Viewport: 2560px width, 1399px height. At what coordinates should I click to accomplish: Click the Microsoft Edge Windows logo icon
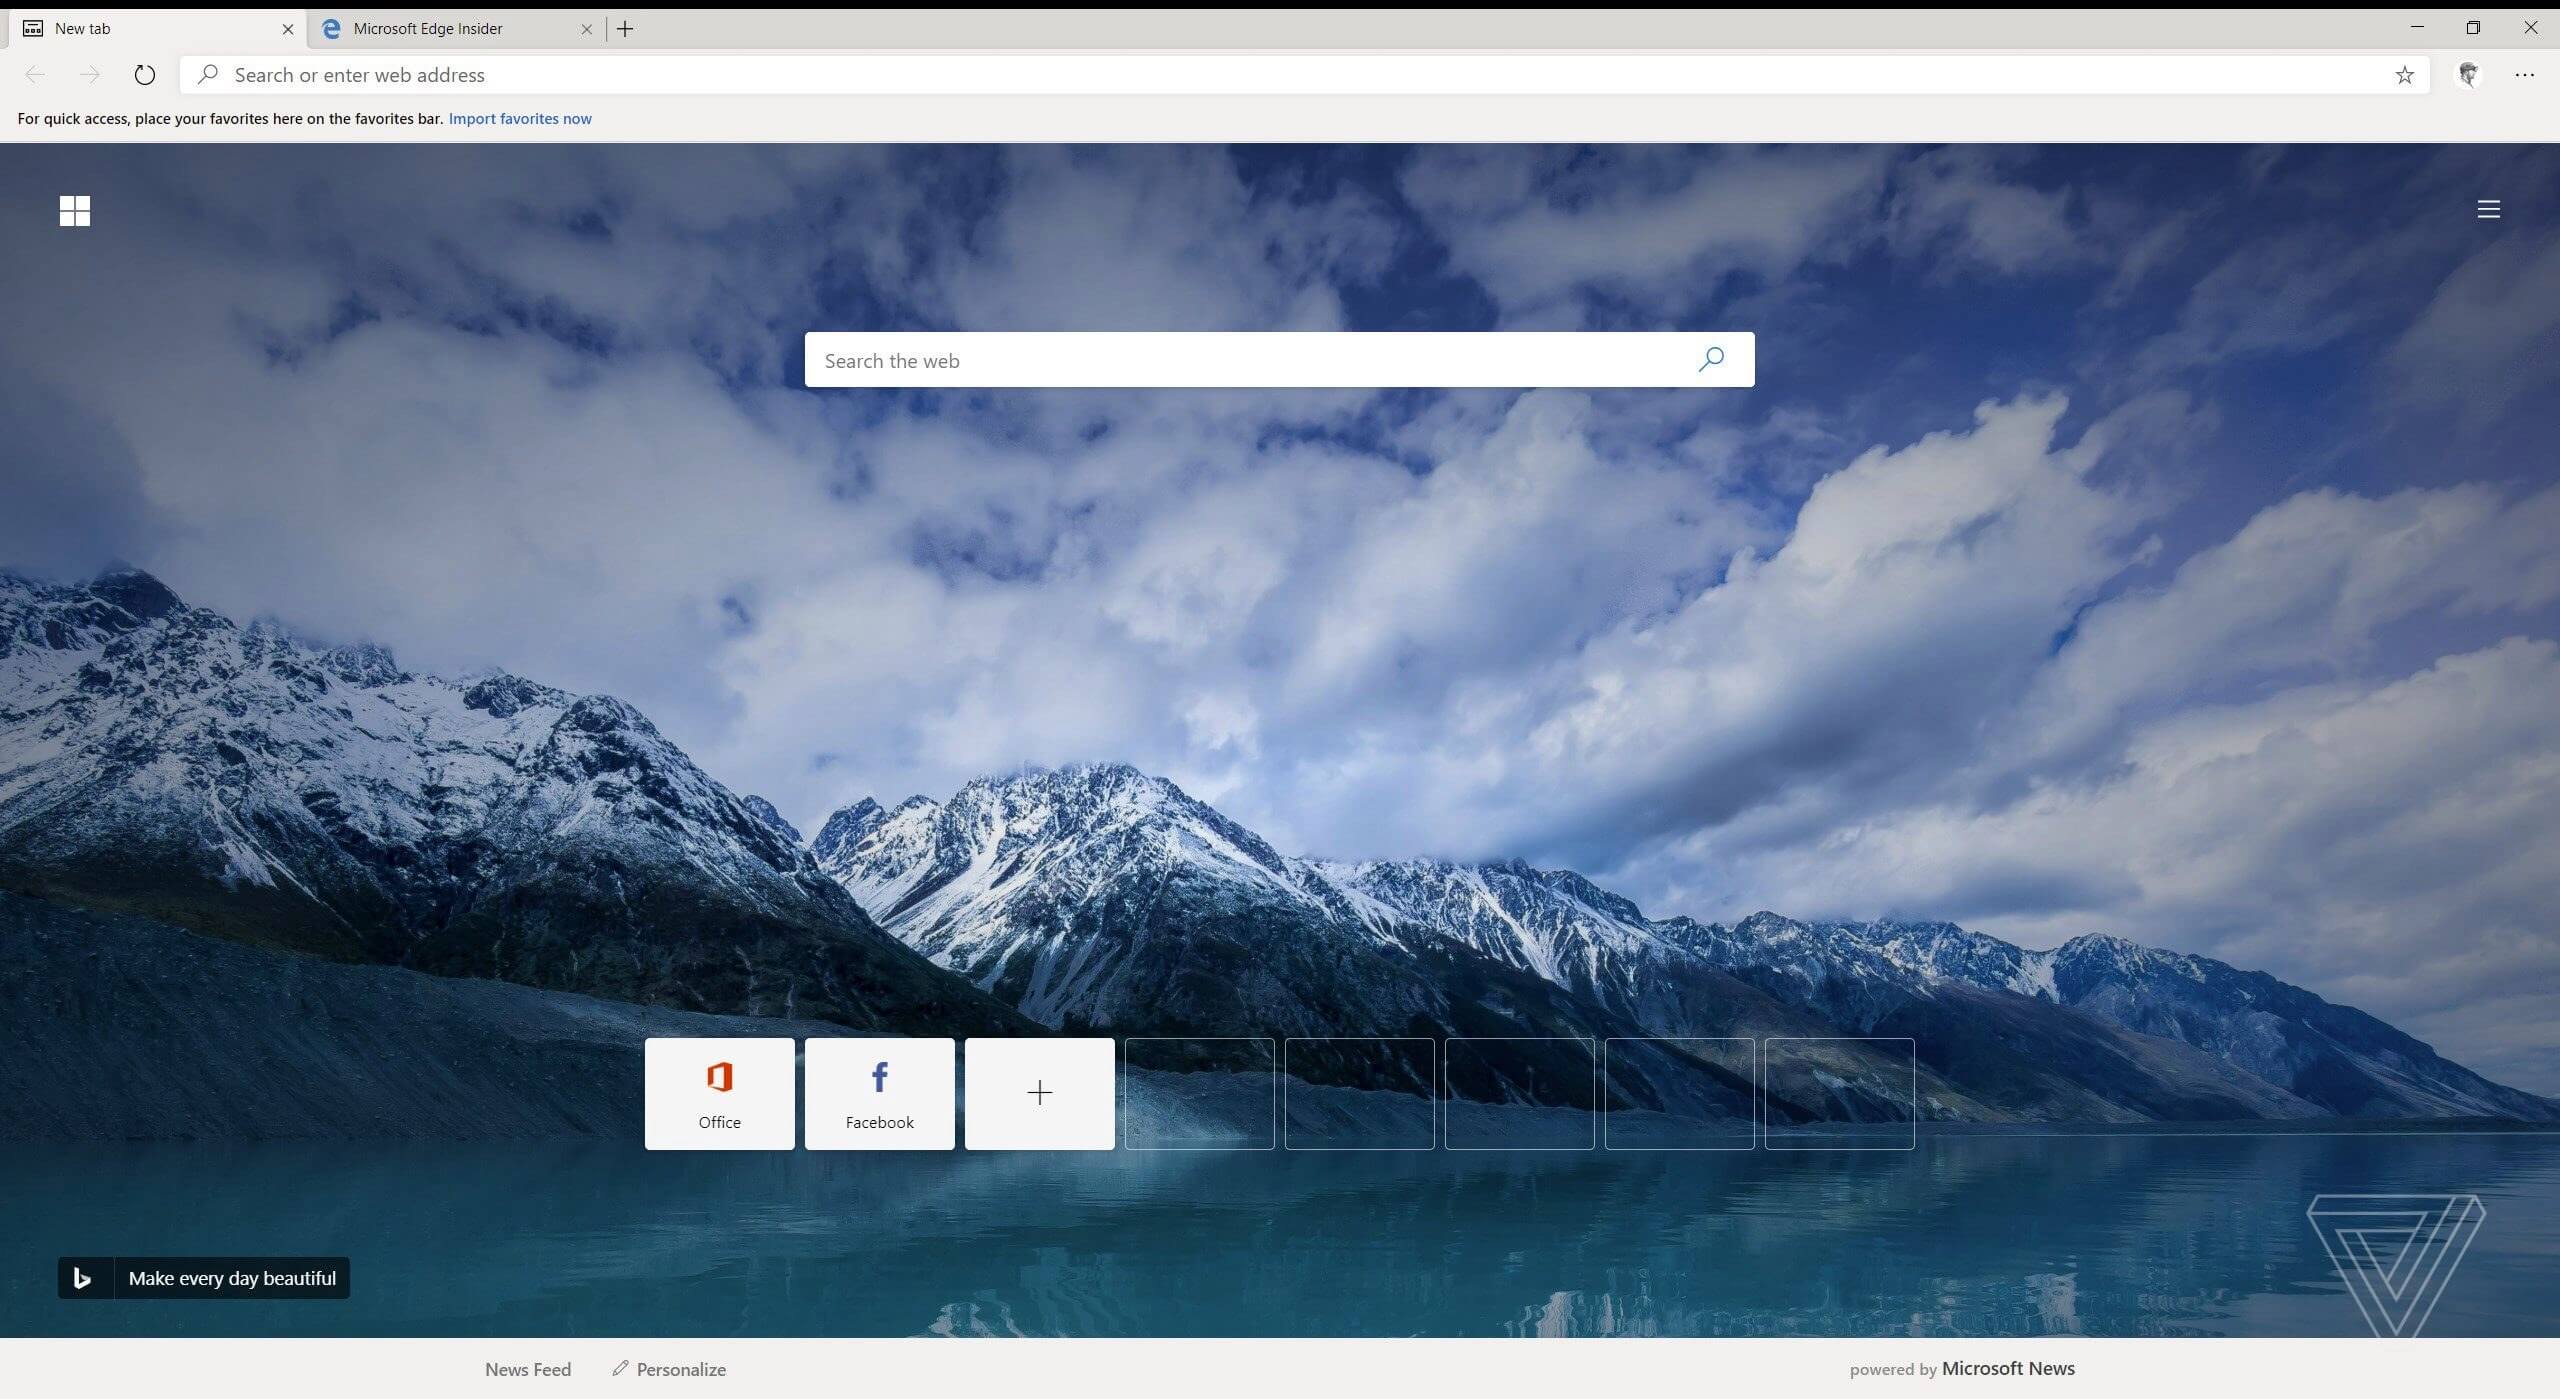(x=74, y=208)
